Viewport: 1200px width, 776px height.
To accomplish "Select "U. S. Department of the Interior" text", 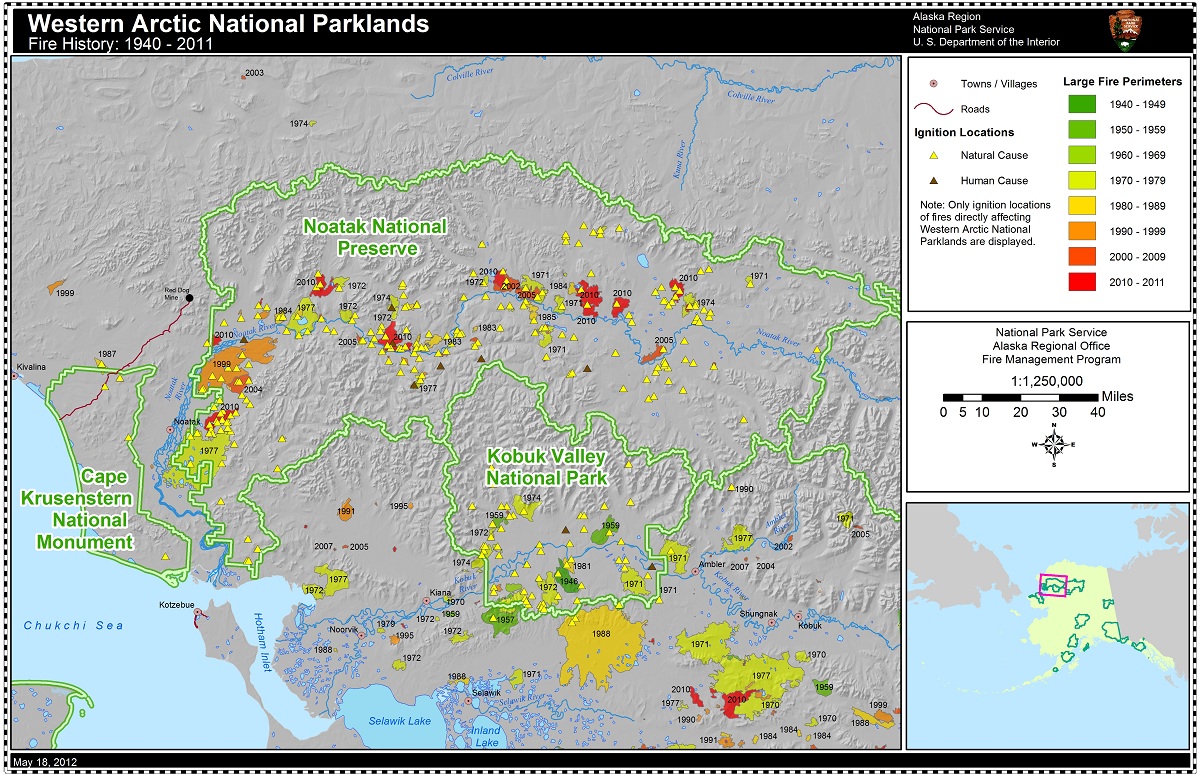I will click(x=986, y=42).
